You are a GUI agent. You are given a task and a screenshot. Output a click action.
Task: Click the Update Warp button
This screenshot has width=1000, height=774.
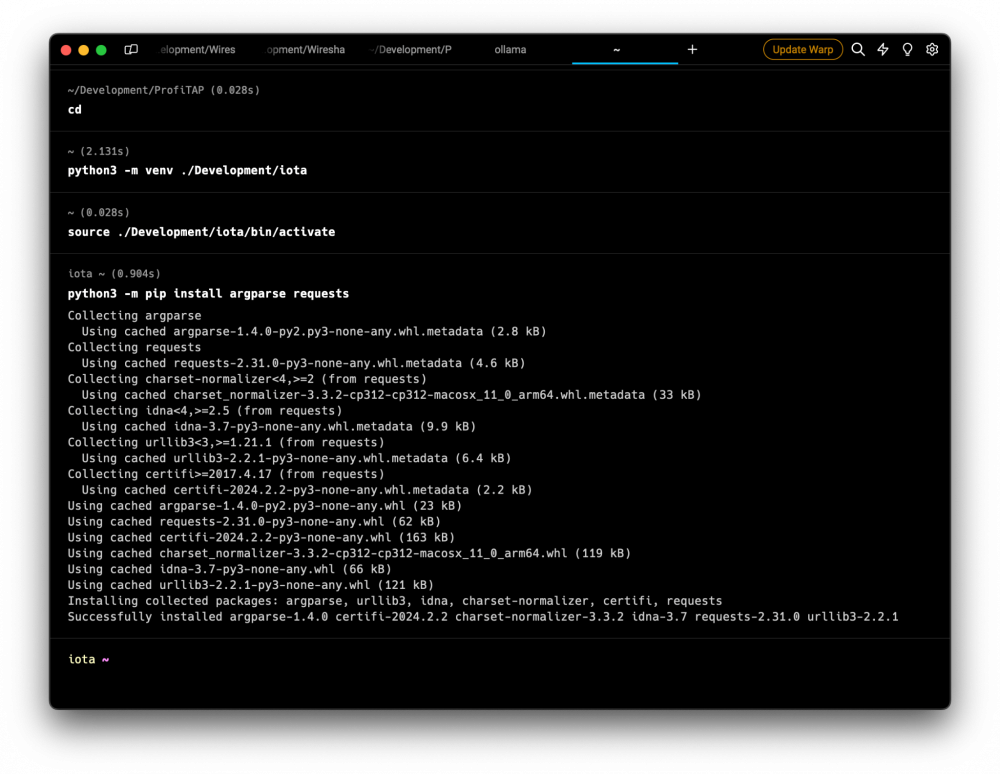802,50
